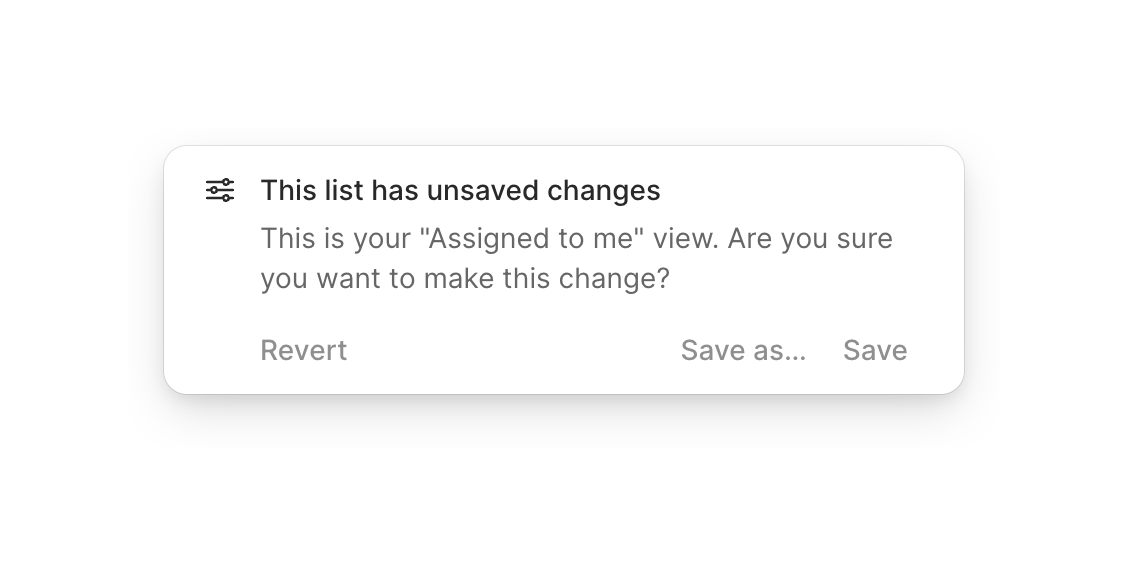Click the unsaved changes icon in the dialog
This screenshot has width=1128, height=576.
[x=220, y=190]
